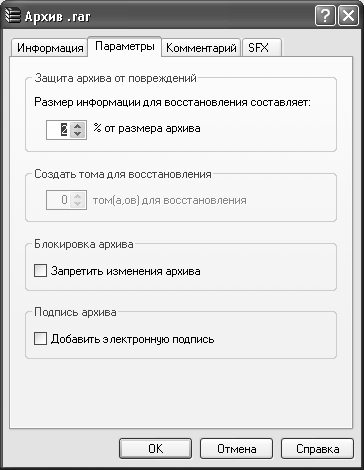Click the recovery volumes count field
Image resolution: width=364 pixels, height=470 pixels.
59,200
